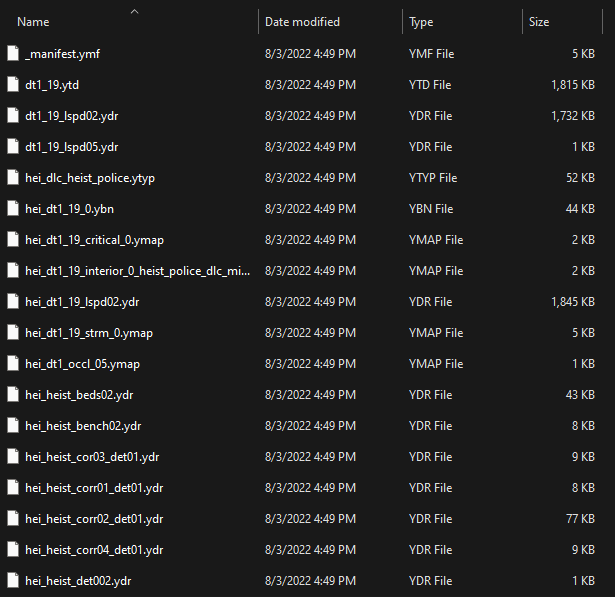The image size is (615, 597).
Task: Sort files by the Date modified column
Action: pos(302,22)
